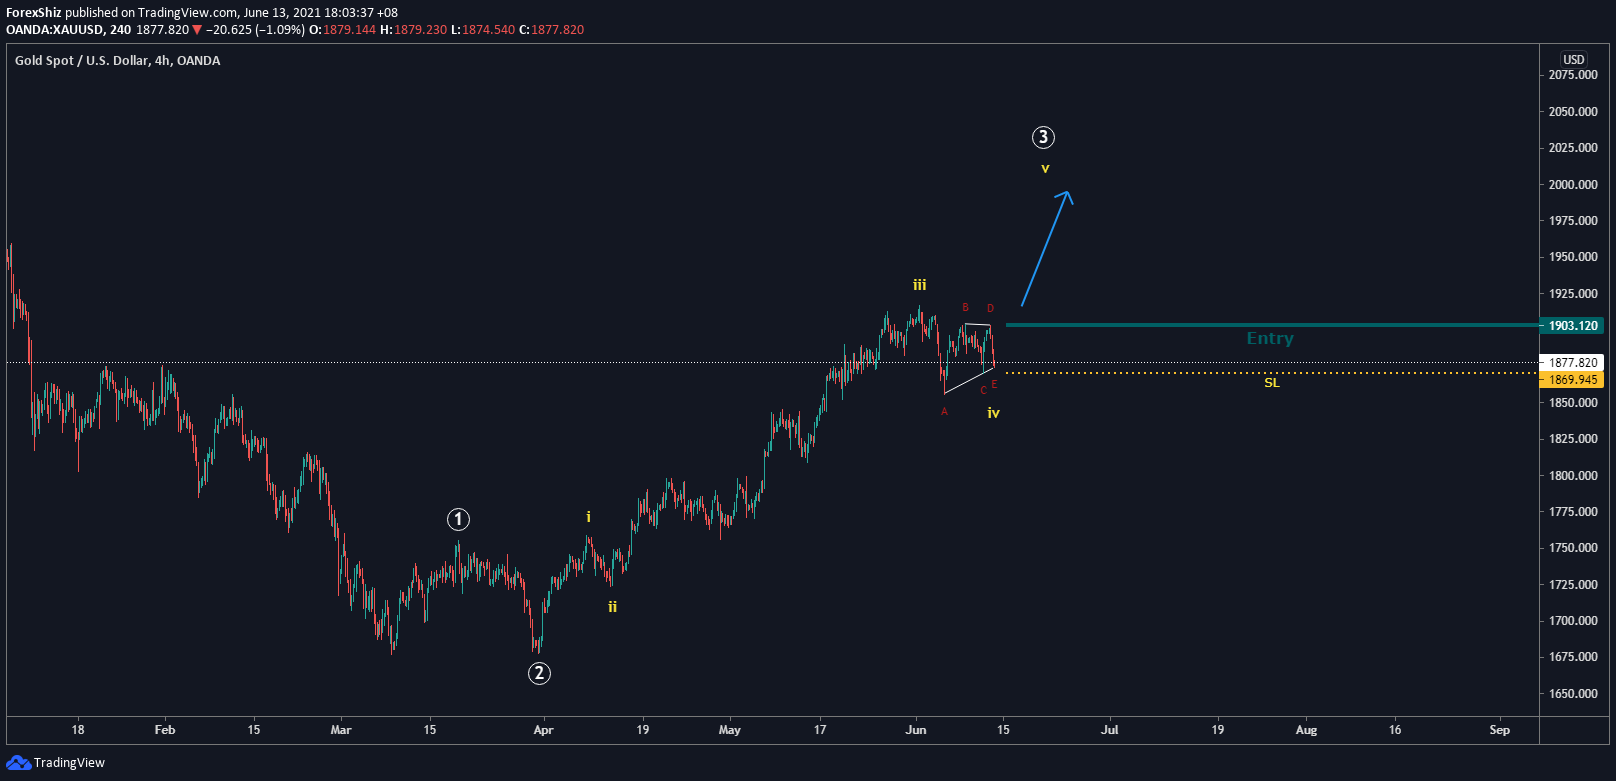Screen dimensions: 1616x781
Task: Click the yellow wave ii label
Action: point(612,606)
